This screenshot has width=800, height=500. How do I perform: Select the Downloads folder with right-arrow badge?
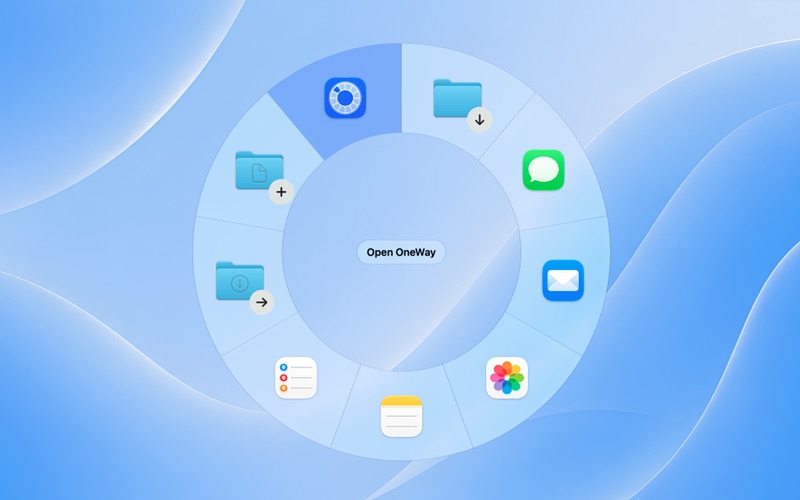tap(245, 288)
